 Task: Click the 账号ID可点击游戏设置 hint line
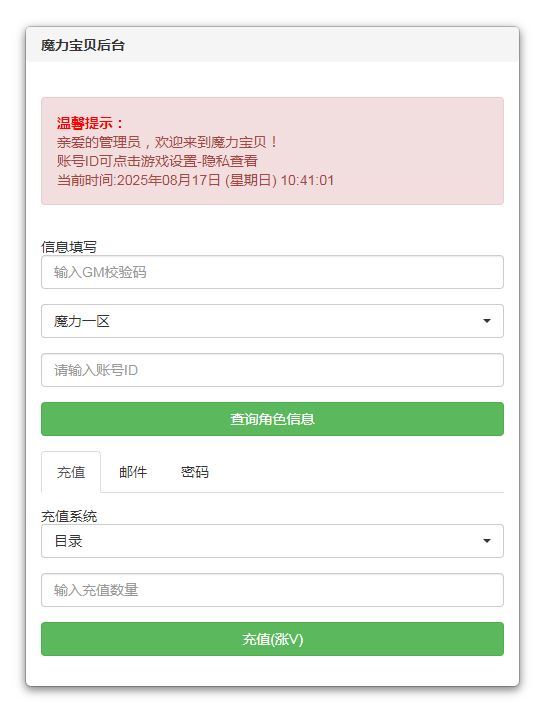[x=157, y=161]
